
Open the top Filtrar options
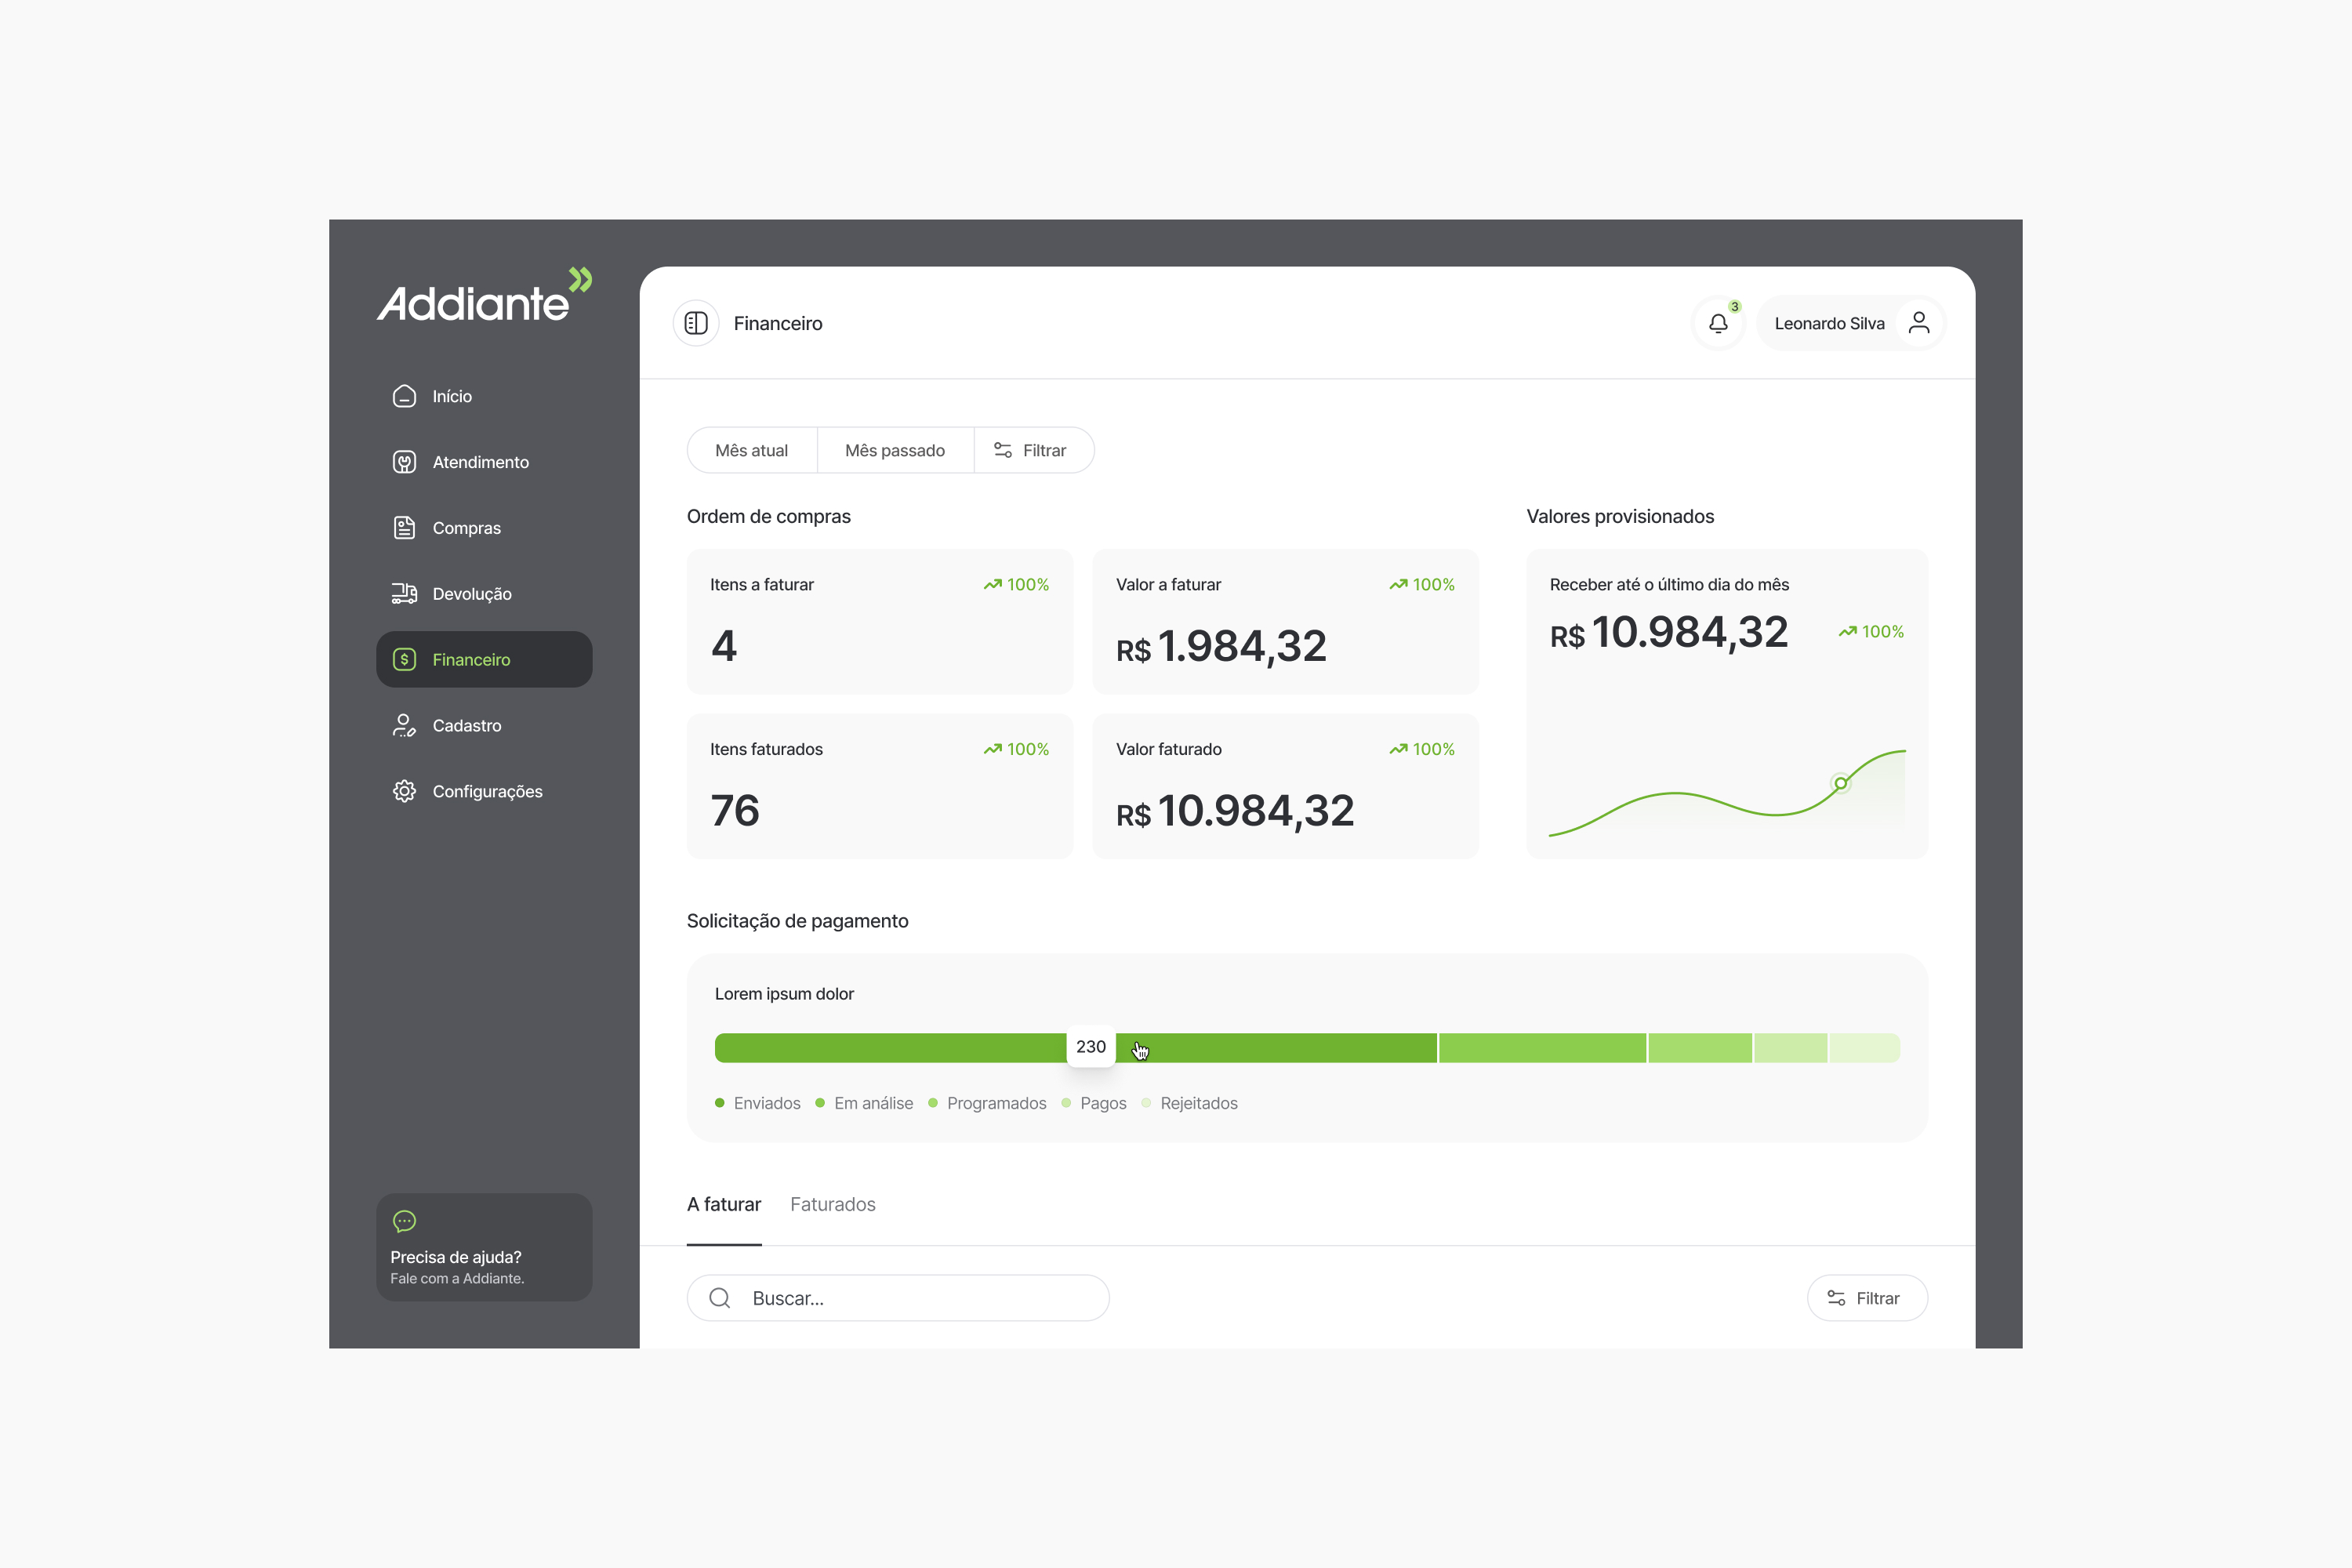point(1032,450)
